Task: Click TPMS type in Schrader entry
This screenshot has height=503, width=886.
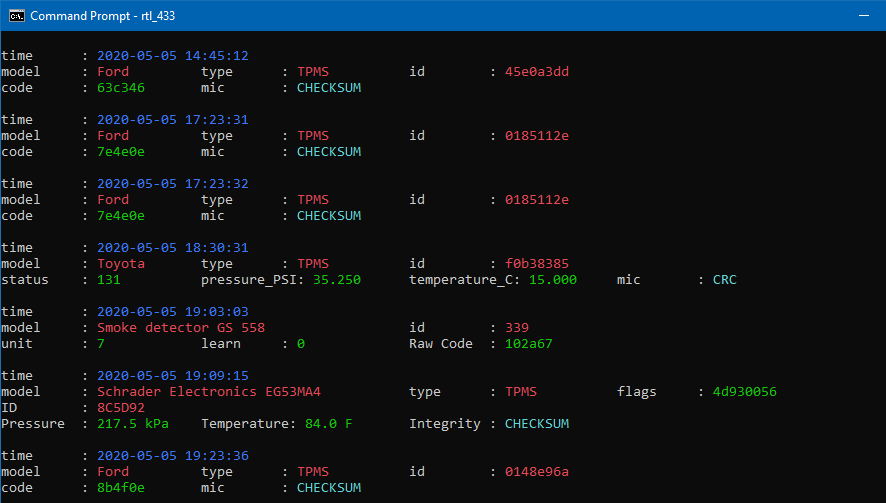Action: (521, 392)
